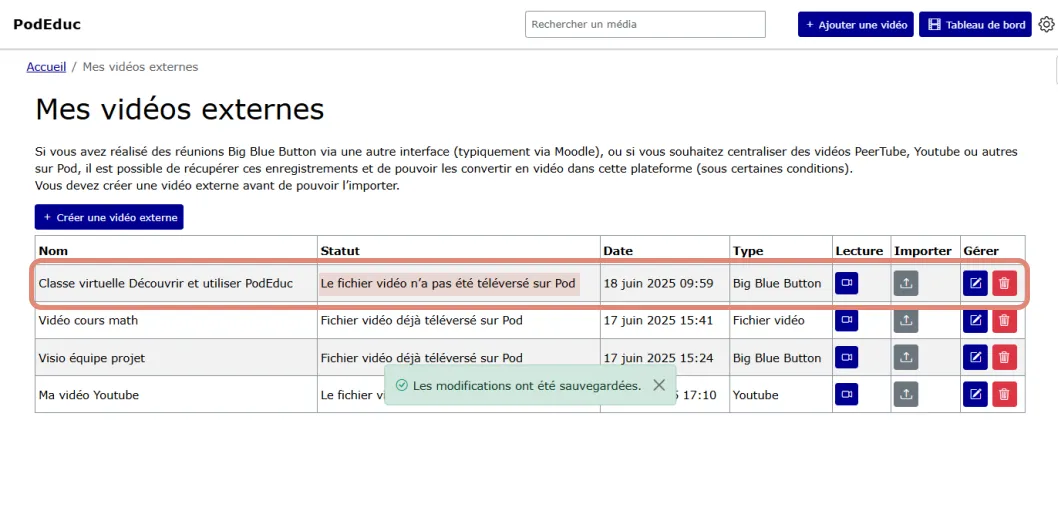Select the Ma vidéo Youtube name cell
Viewport: 1058px width, 520px height.
(x=176, y=395)
